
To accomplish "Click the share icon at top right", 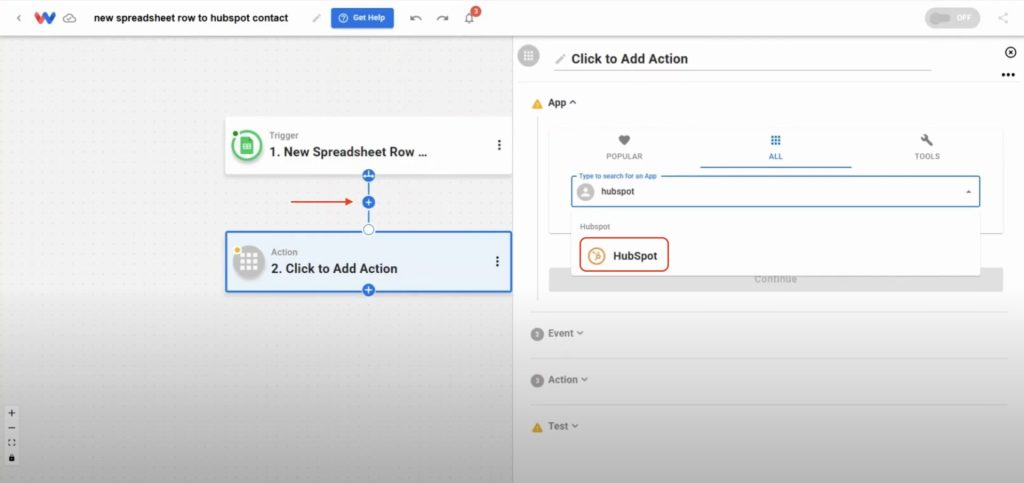I will 1003,18.
